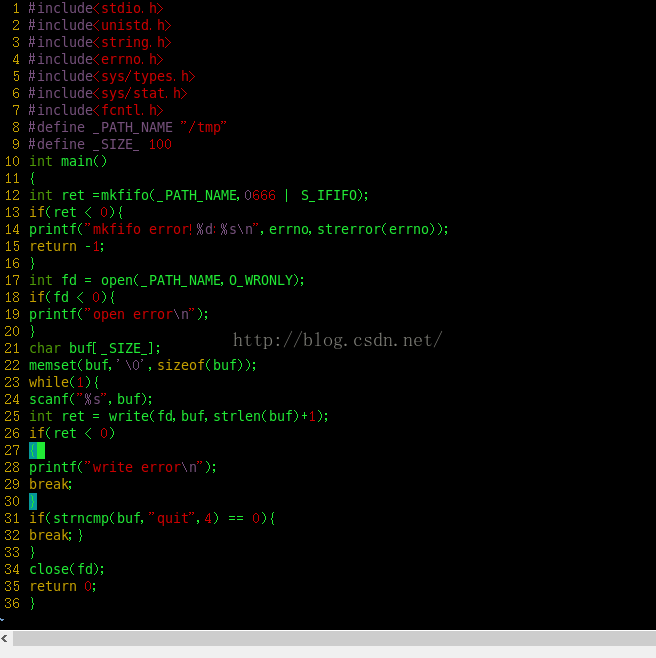
Task: Click 'char buf[_SIZE_];' on line 21
Action: (x=94, y=348)
